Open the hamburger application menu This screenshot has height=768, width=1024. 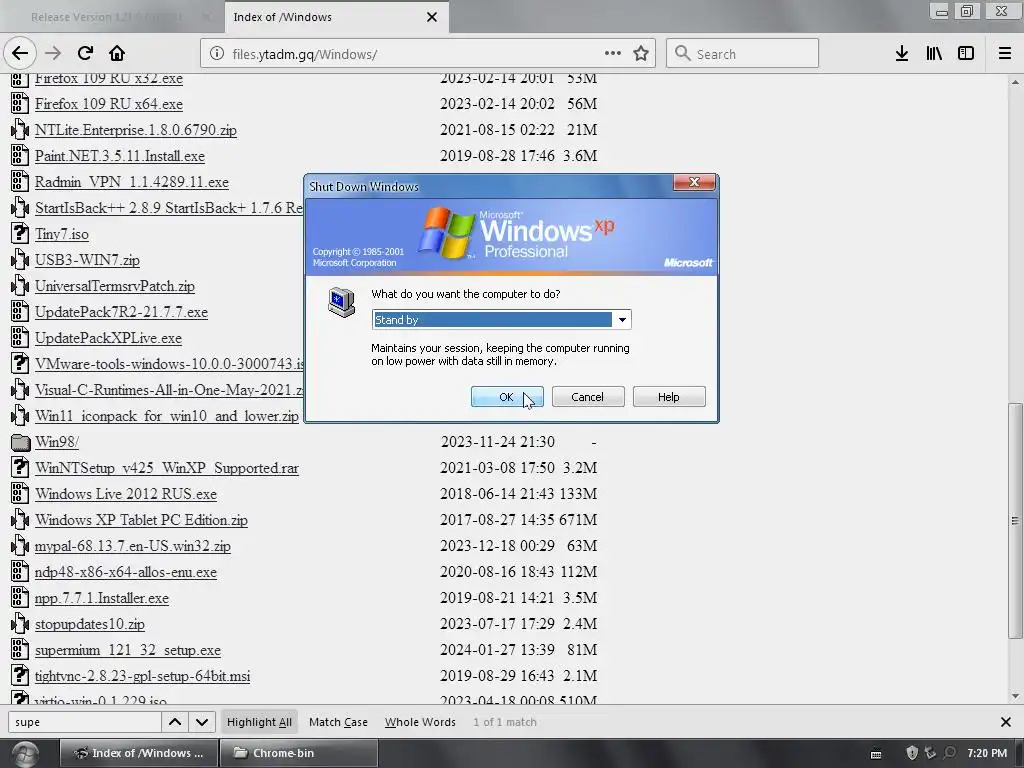(x=1005, y=54)
